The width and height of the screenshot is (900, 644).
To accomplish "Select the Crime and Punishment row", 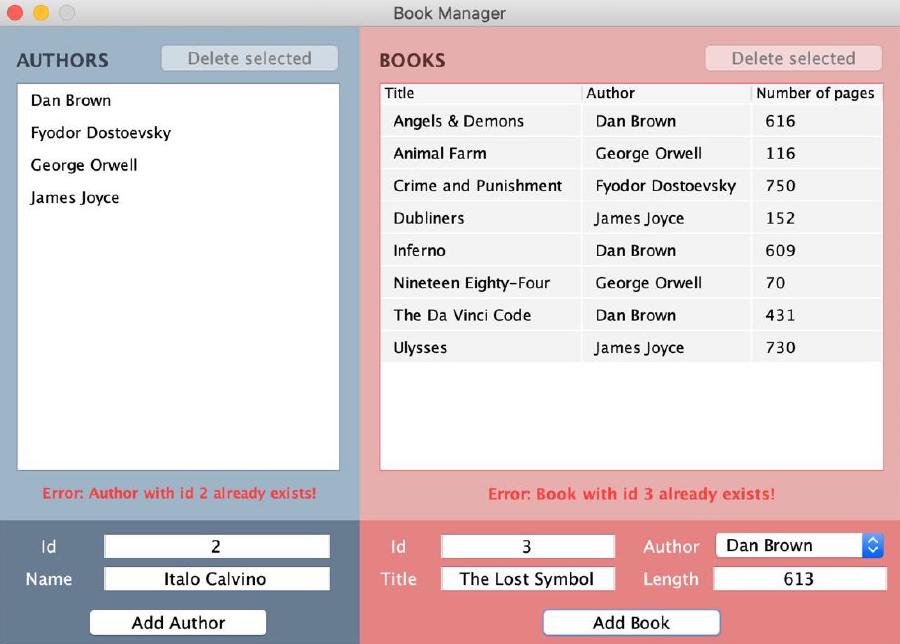I will click(x=477, y=186).
